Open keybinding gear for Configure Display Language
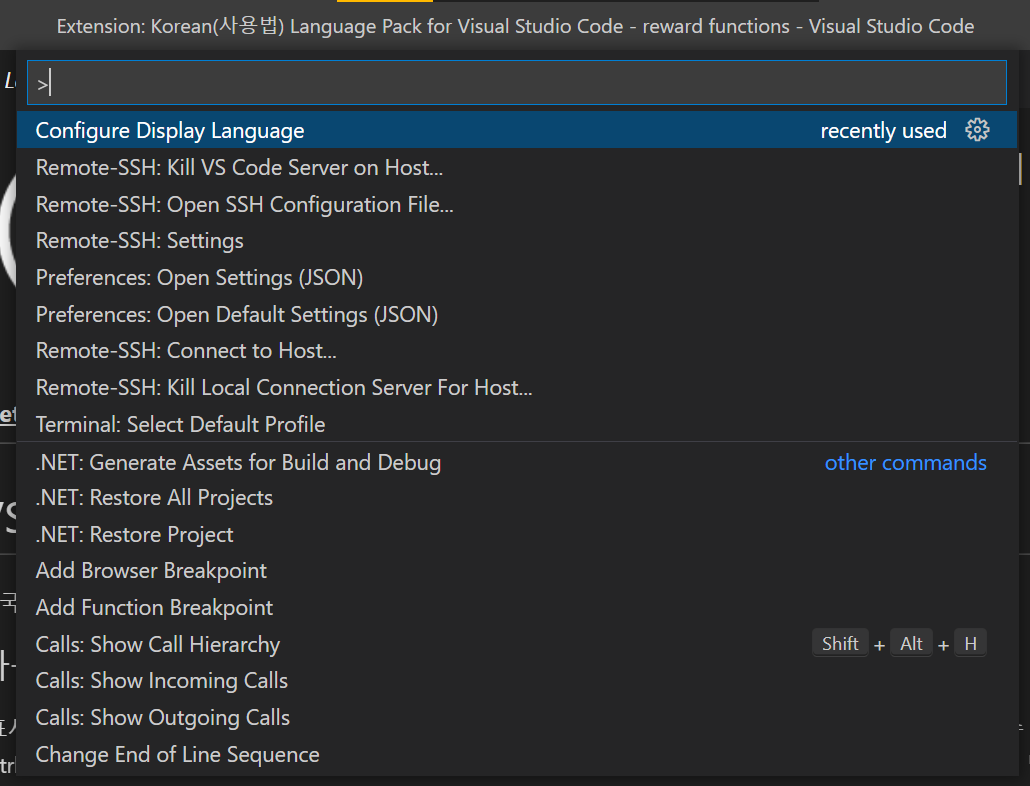 977,130
